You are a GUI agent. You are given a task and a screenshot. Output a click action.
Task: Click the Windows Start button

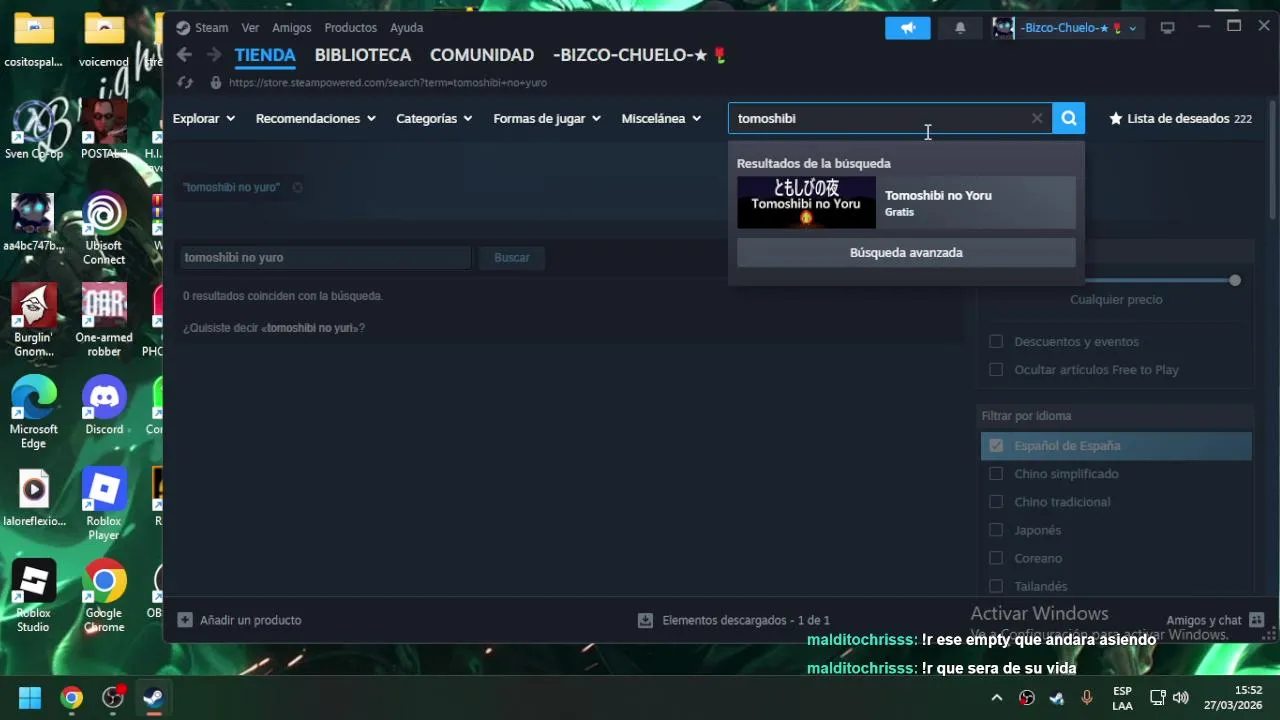30,697
